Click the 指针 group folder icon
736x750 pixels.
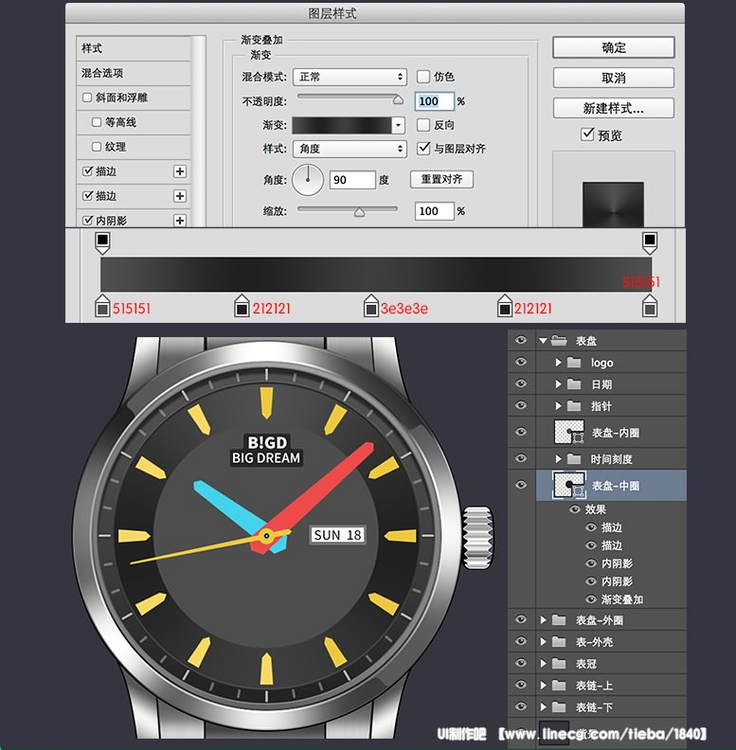574,406
